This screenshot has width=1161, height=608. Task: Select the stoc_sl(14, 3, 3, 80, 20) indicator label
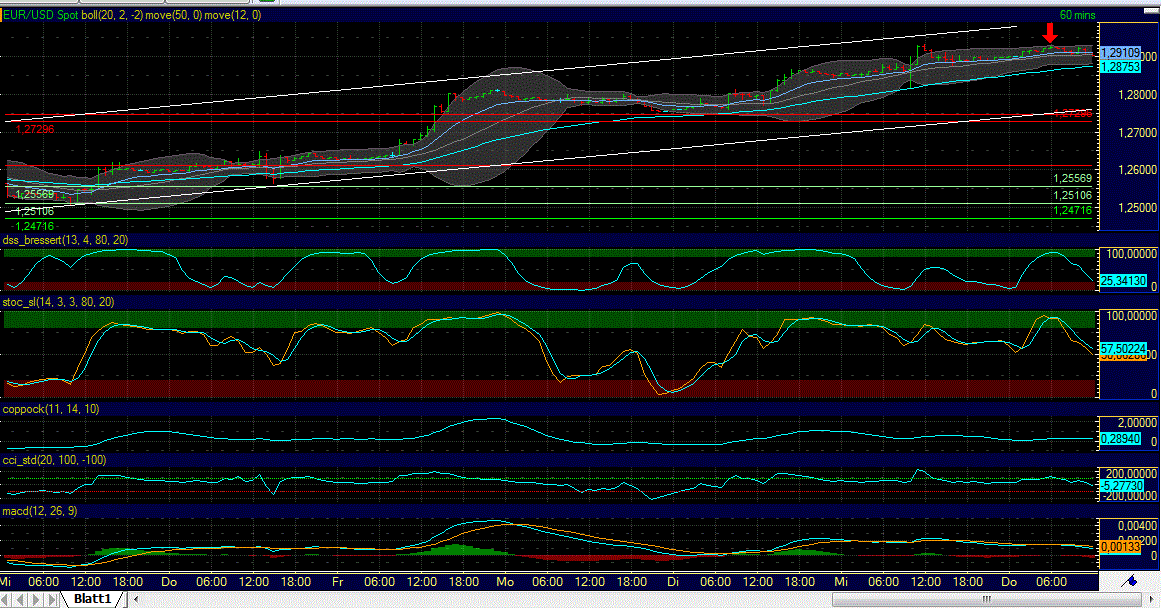[60, 301]
